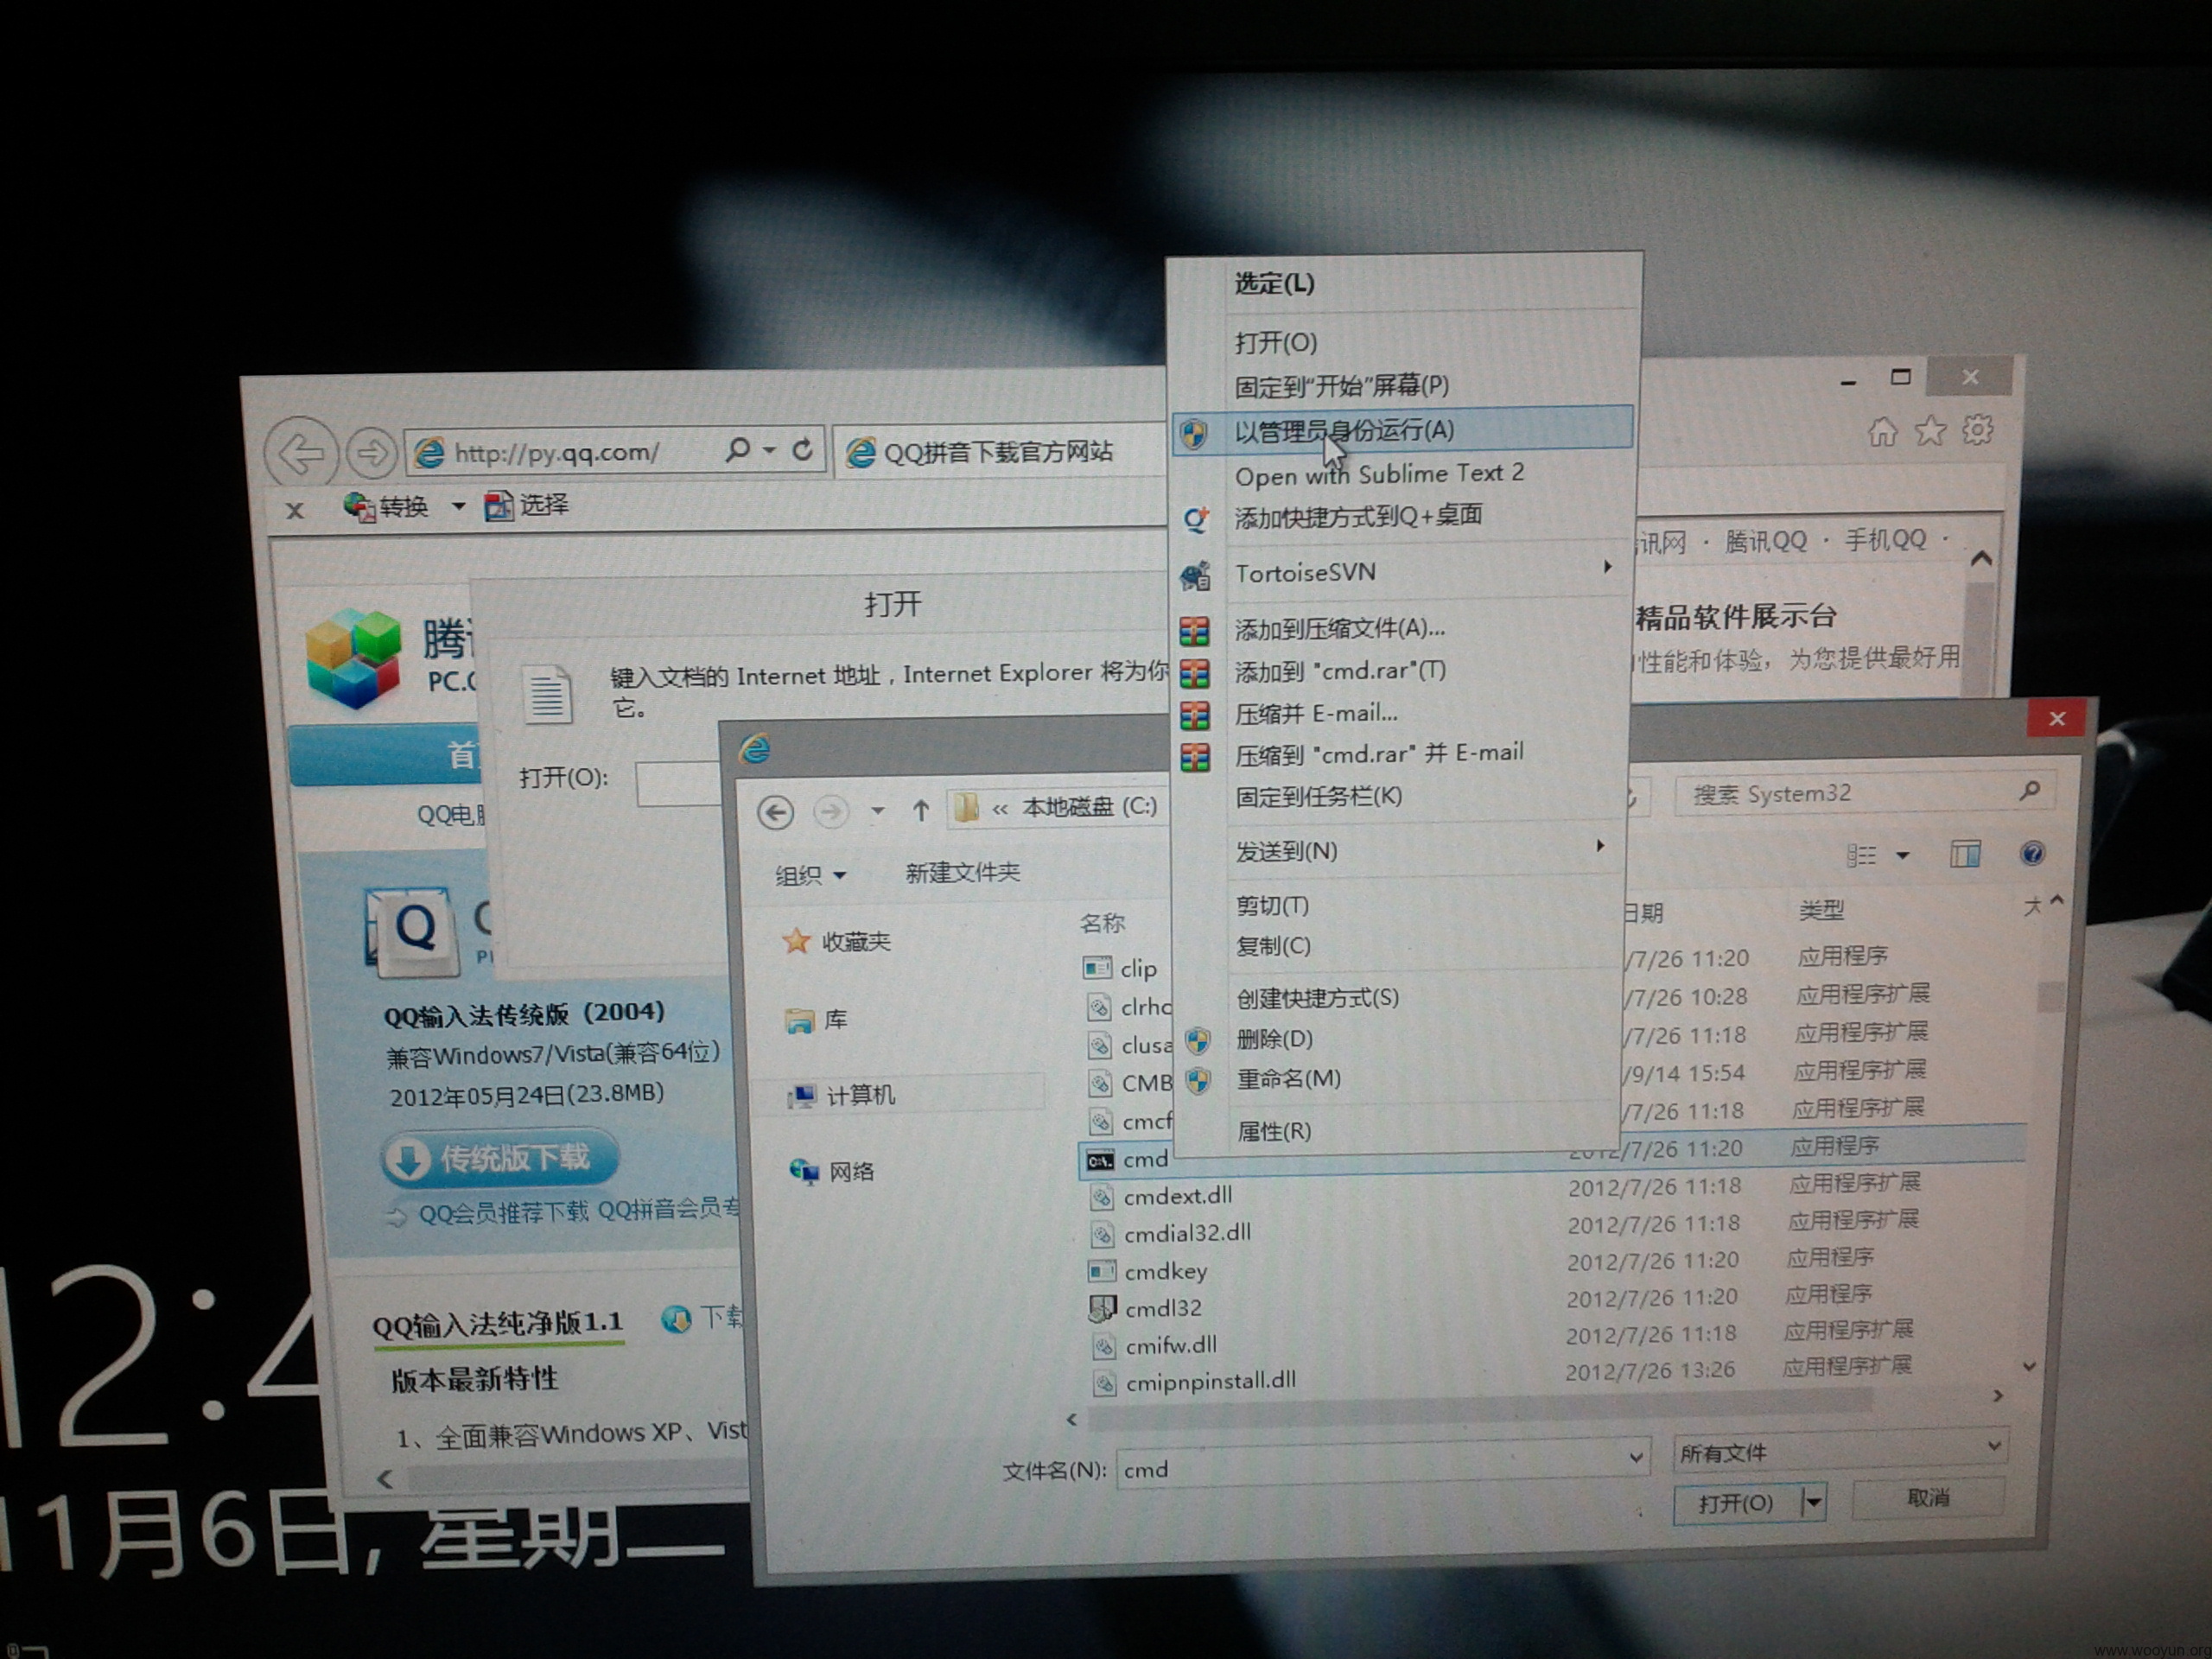Viewport: 2212px width, 1659px height.
Task: Click file dialog back arrow
Action: pos(776,812)
